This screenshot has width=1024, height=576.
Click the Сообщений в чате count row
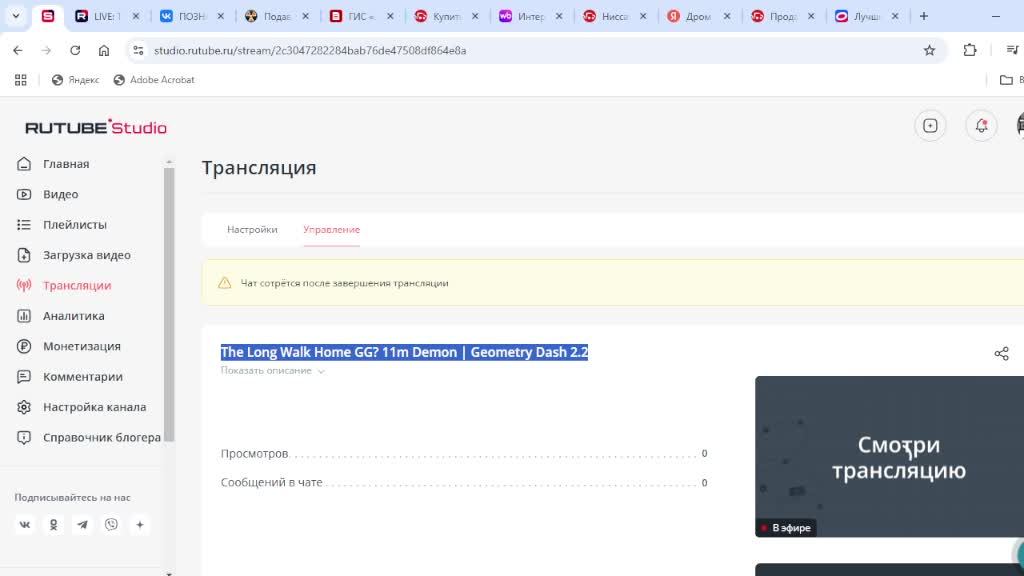pos(464,483)
